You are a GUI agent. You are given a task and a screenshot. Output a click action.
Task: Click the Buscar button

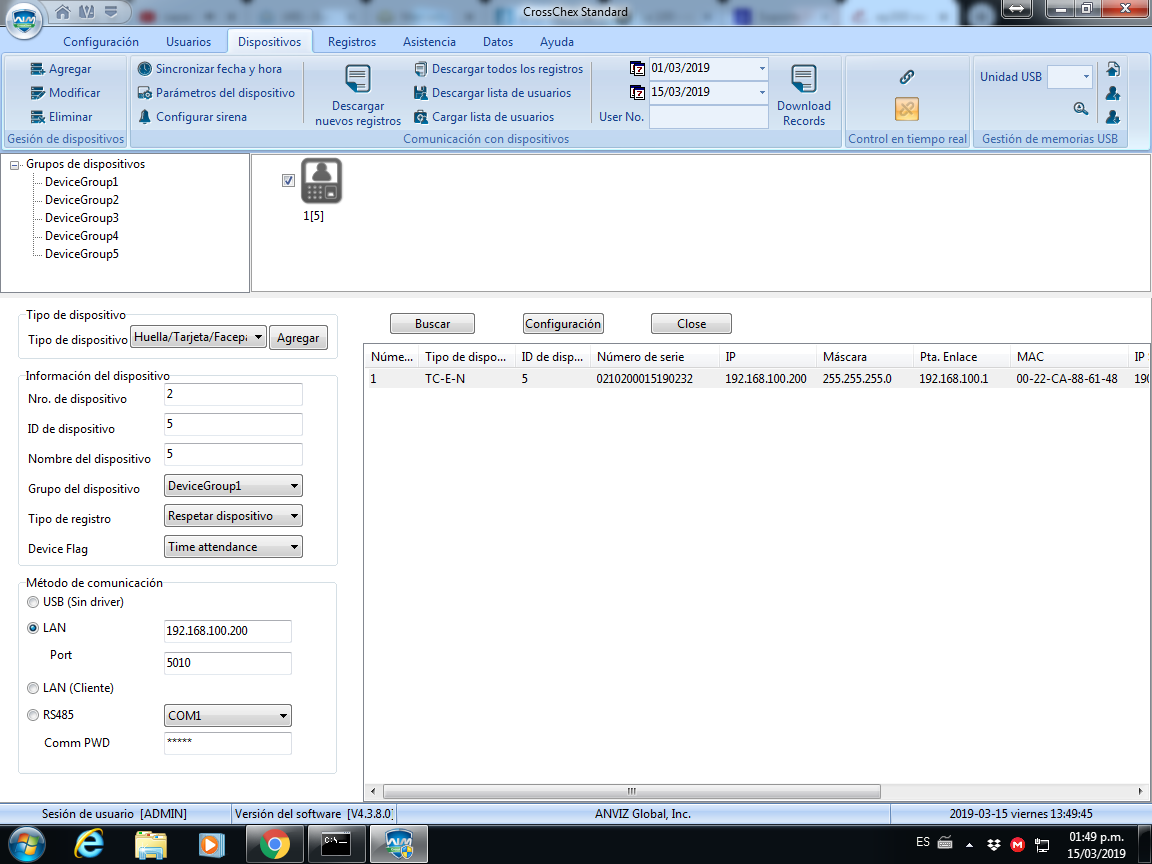pyautogui.click(x=432, y=324)
